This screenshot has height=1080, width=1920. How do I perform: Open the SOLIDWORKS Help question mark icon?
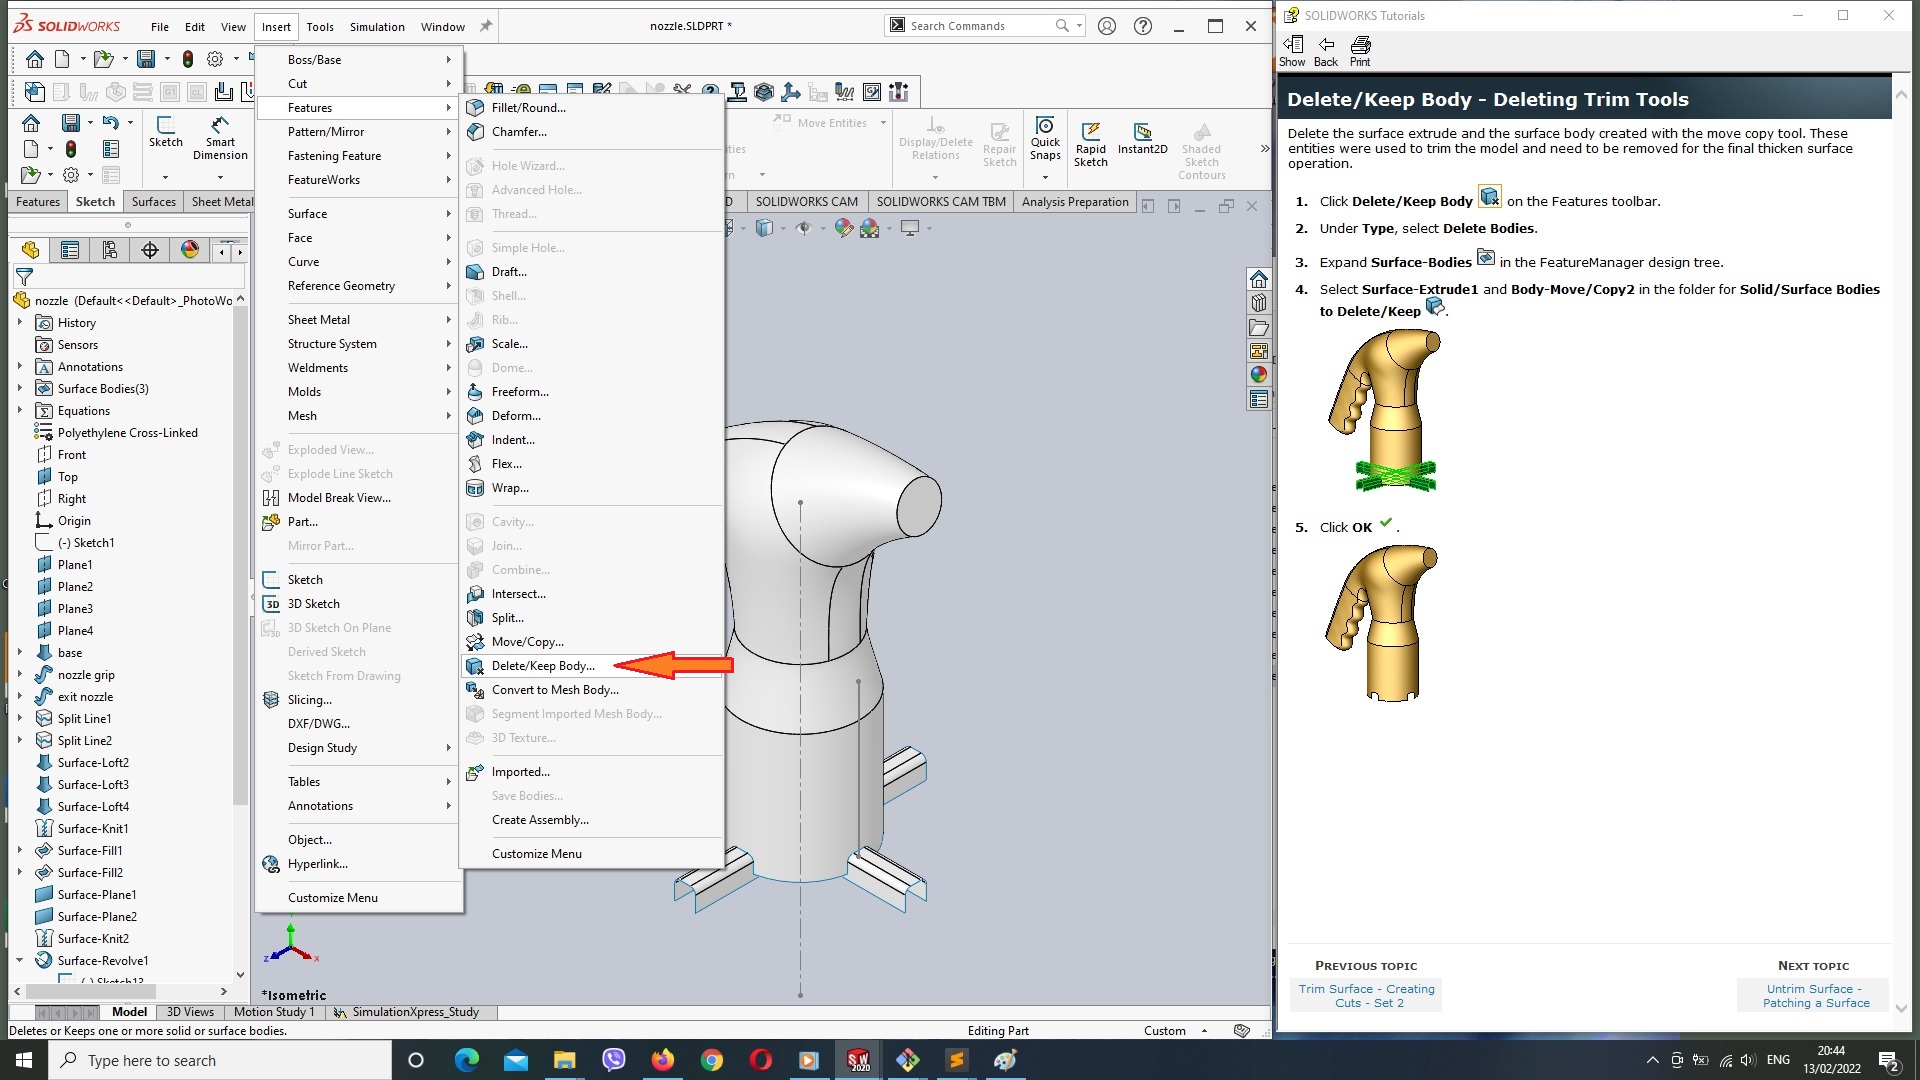point(1143,26)
